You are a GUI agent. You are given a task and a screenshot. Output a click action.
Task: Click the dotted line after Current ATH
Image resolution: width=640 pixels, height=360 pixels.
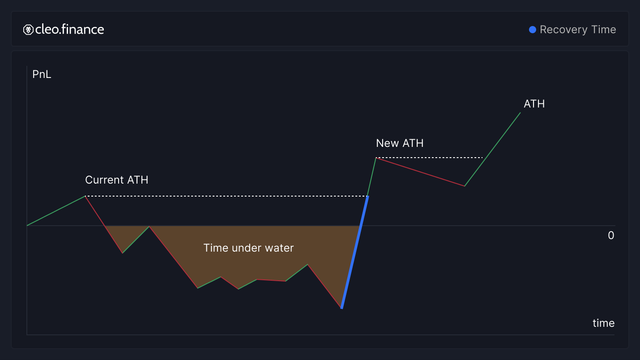pyautogui.click(x=227, y=196)
